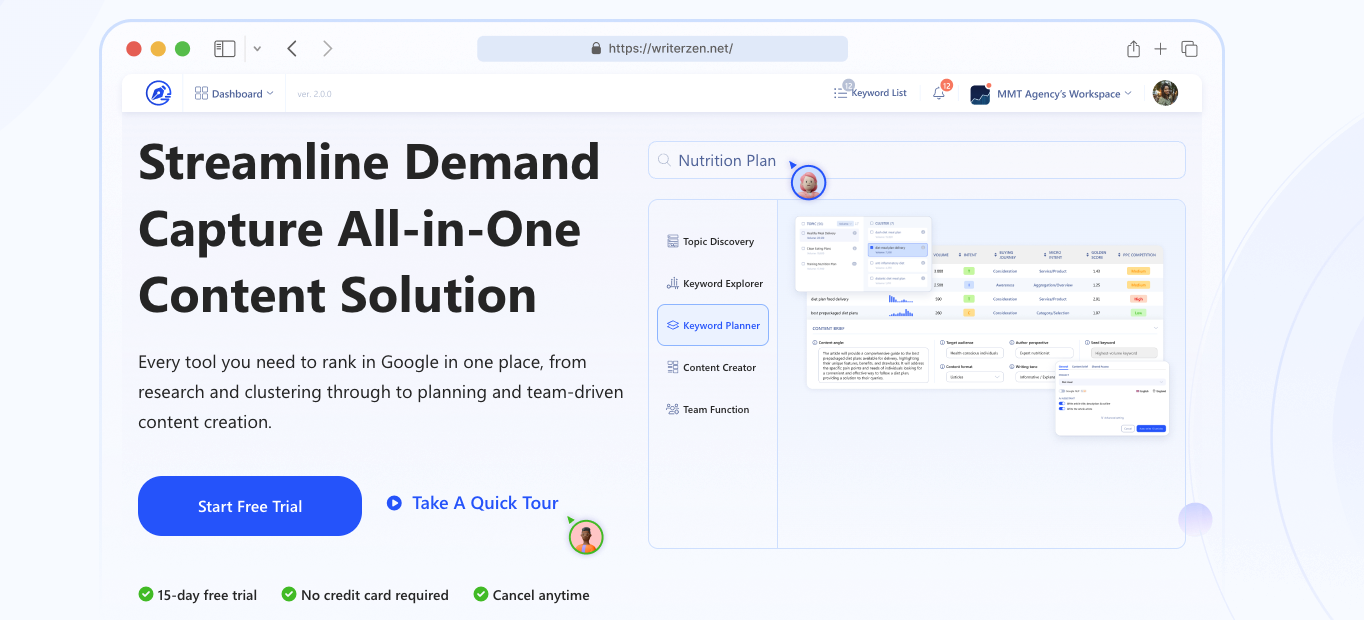The image size is (1364, 620).
Task: Click the WriterZen logo icon
Action: click(158, 93)
